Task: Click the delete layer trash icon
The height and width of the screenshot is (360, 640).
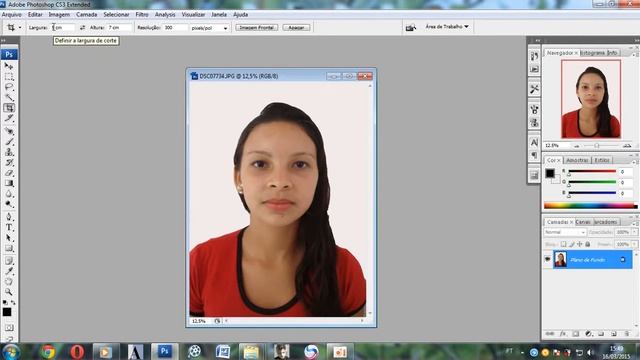Action: [x=627, y=334]
